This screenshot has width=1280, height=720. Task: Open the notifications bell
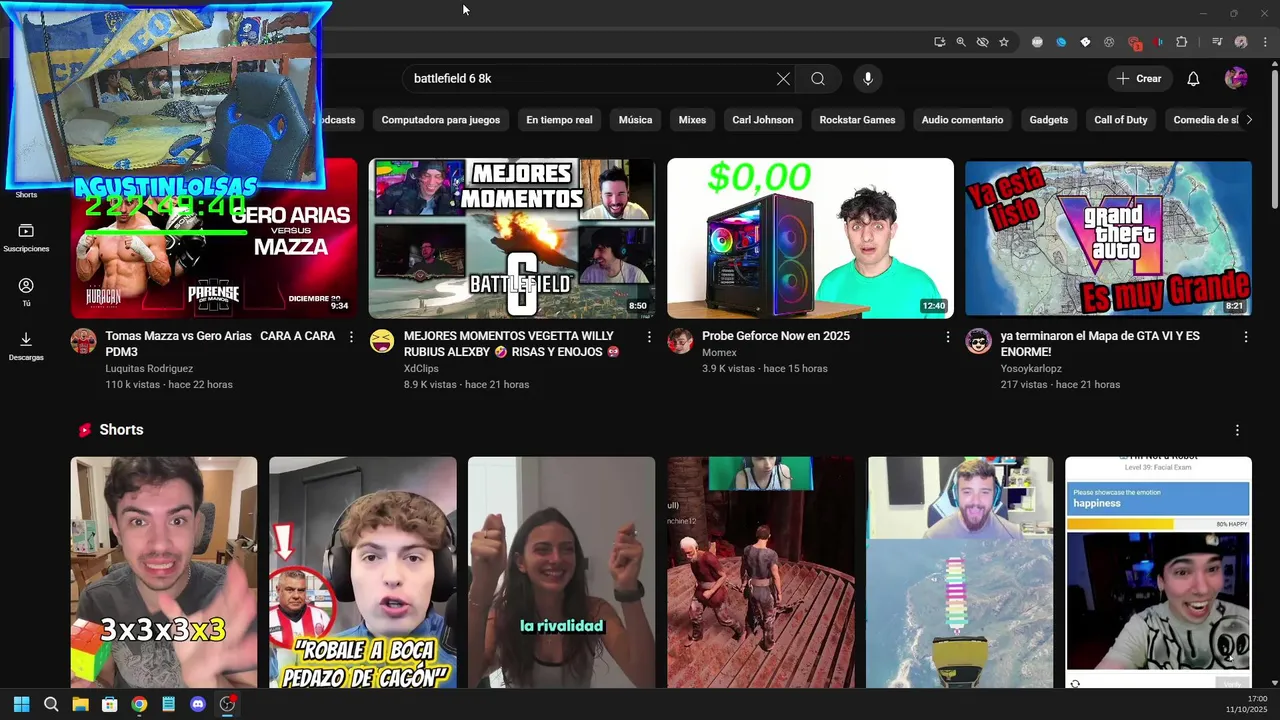point(1193,79)
